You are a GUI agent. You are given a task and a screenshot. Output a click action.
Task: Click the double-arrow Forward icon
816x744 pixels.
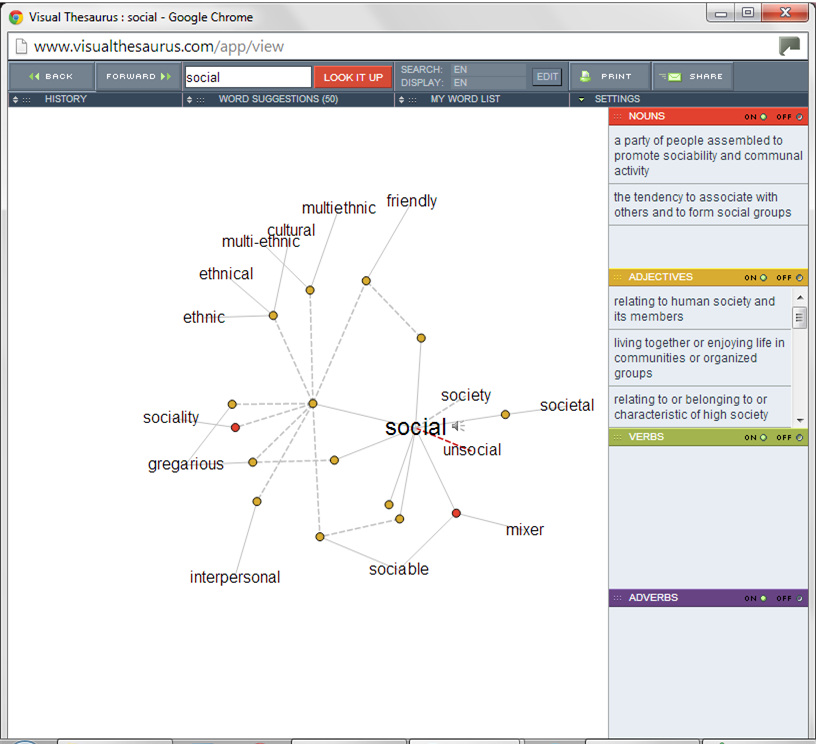pos(165,76)
